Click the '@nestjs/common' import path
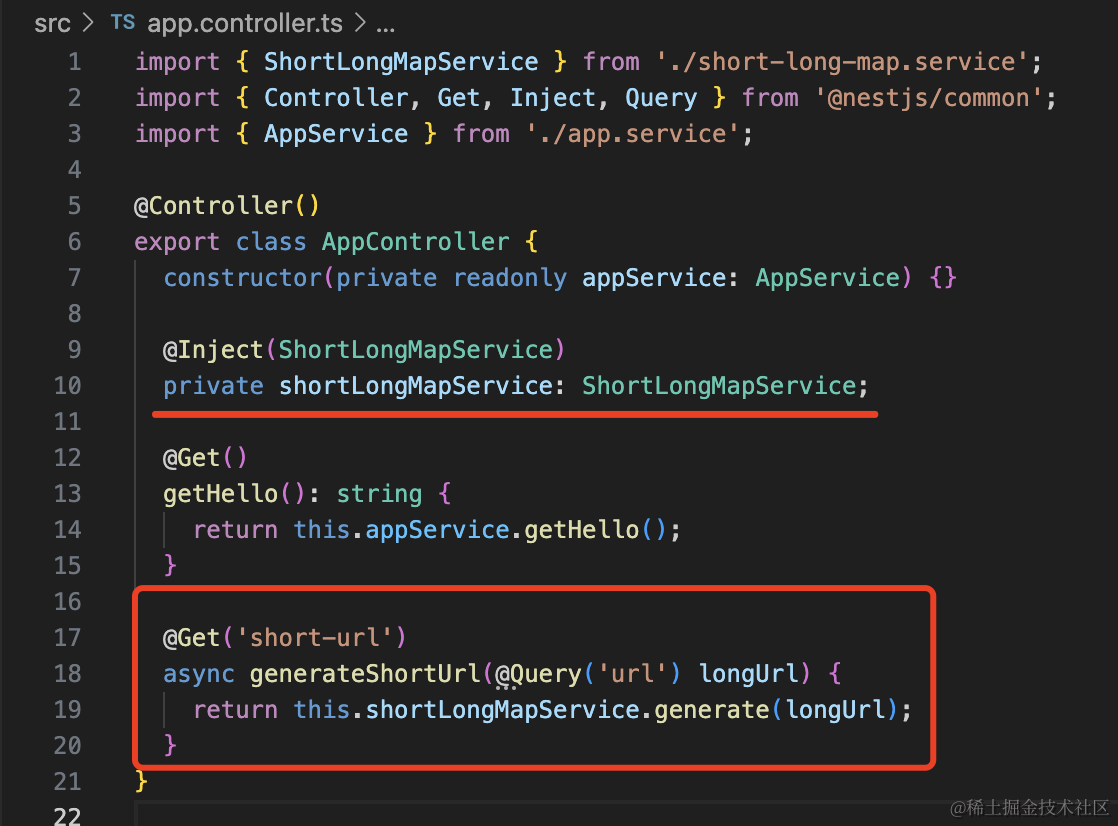Viewport: 1118px width, 826px height. (930, 98)
